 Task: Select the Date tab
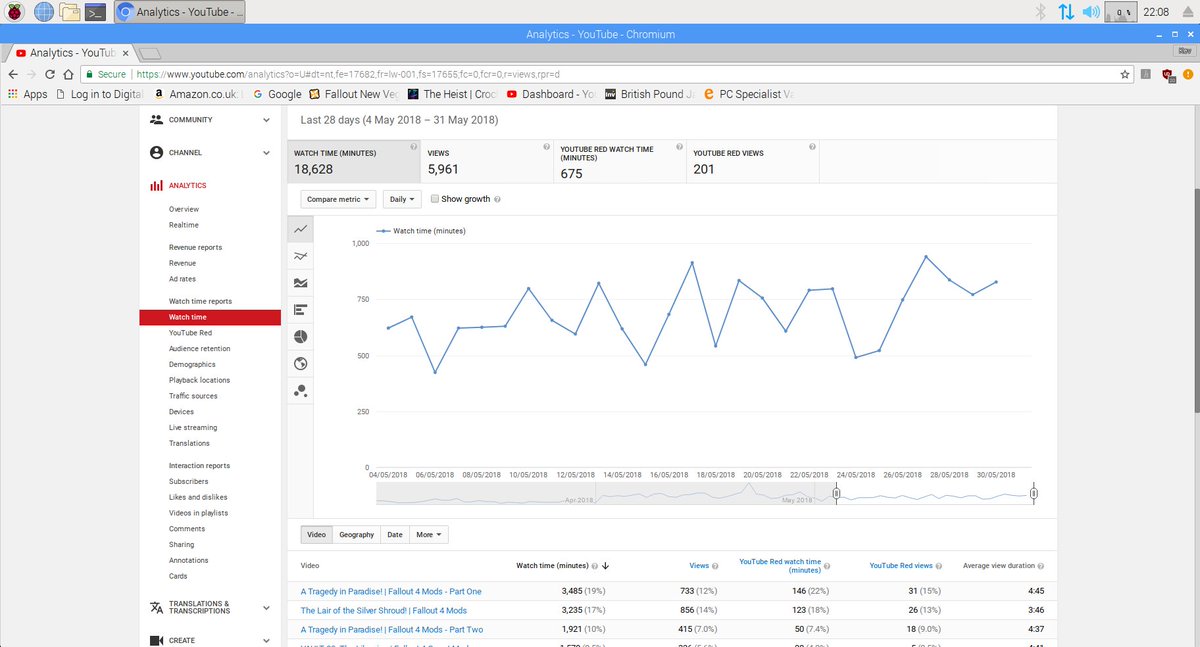tap(395, 535)
